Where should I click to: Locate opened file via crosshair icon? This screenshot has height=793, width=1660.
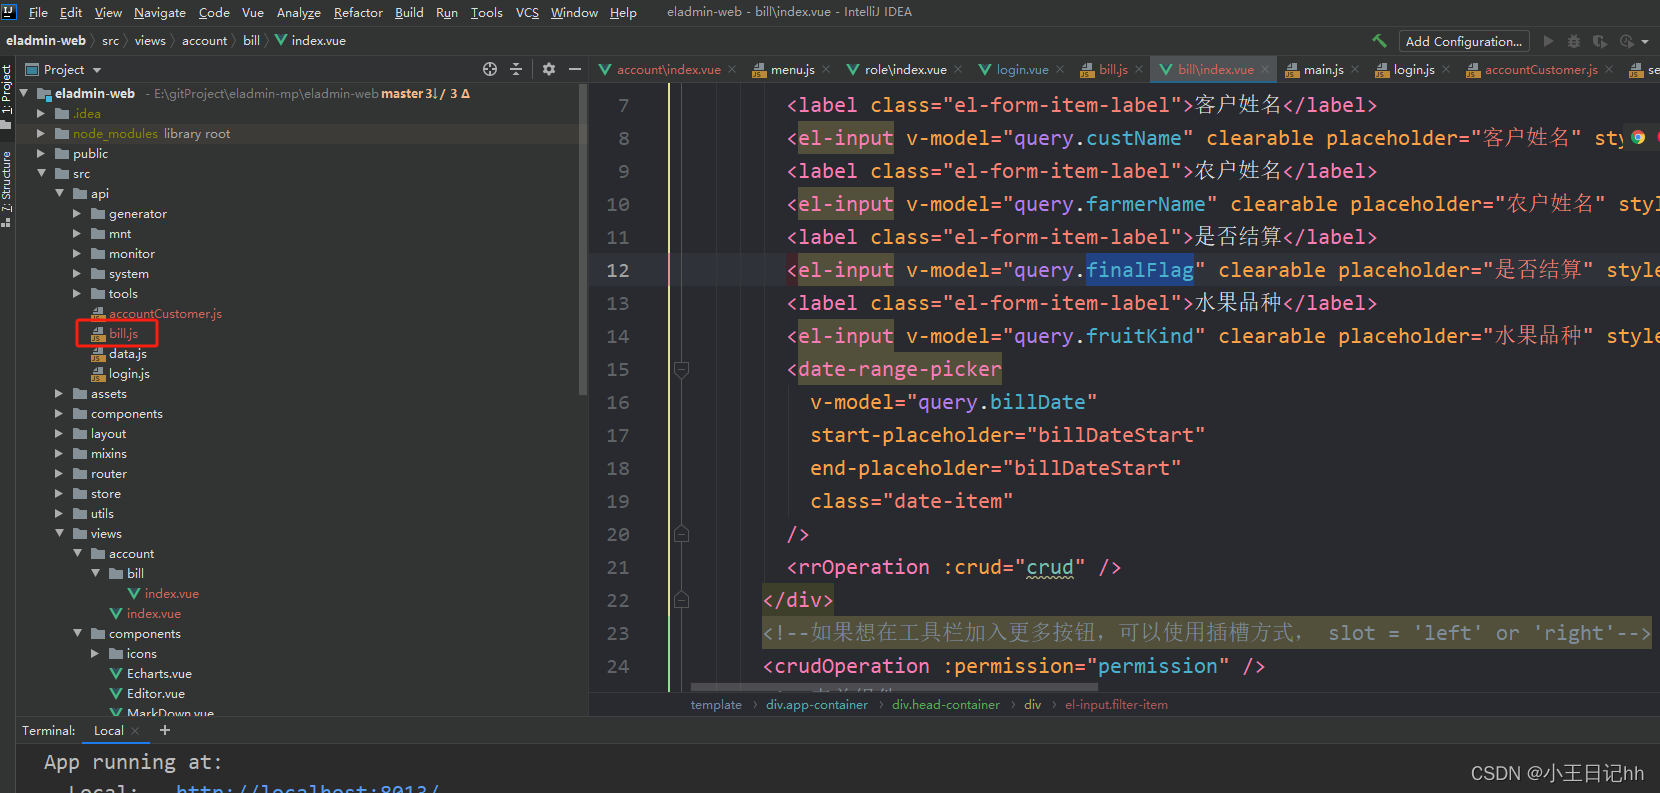[490, 69]
